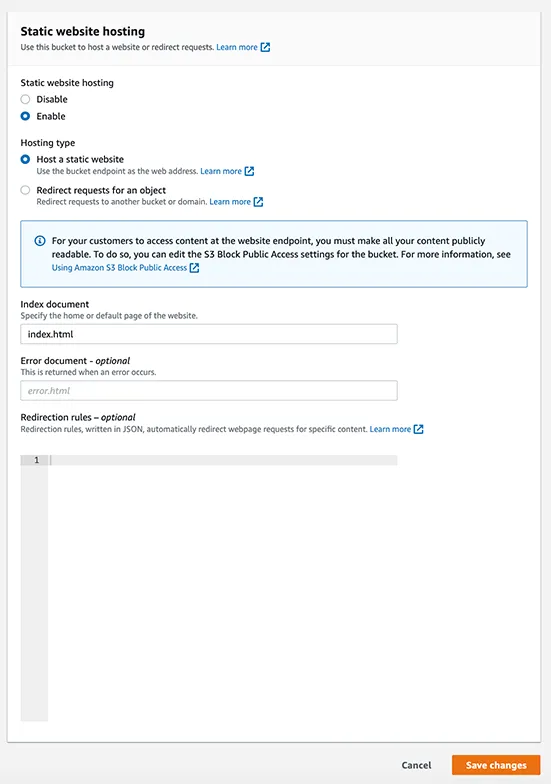Click the external link icon after Redirect requests Learn more
Image resolution: width=551 pixels, height=784 pixels.
(258, 202)
